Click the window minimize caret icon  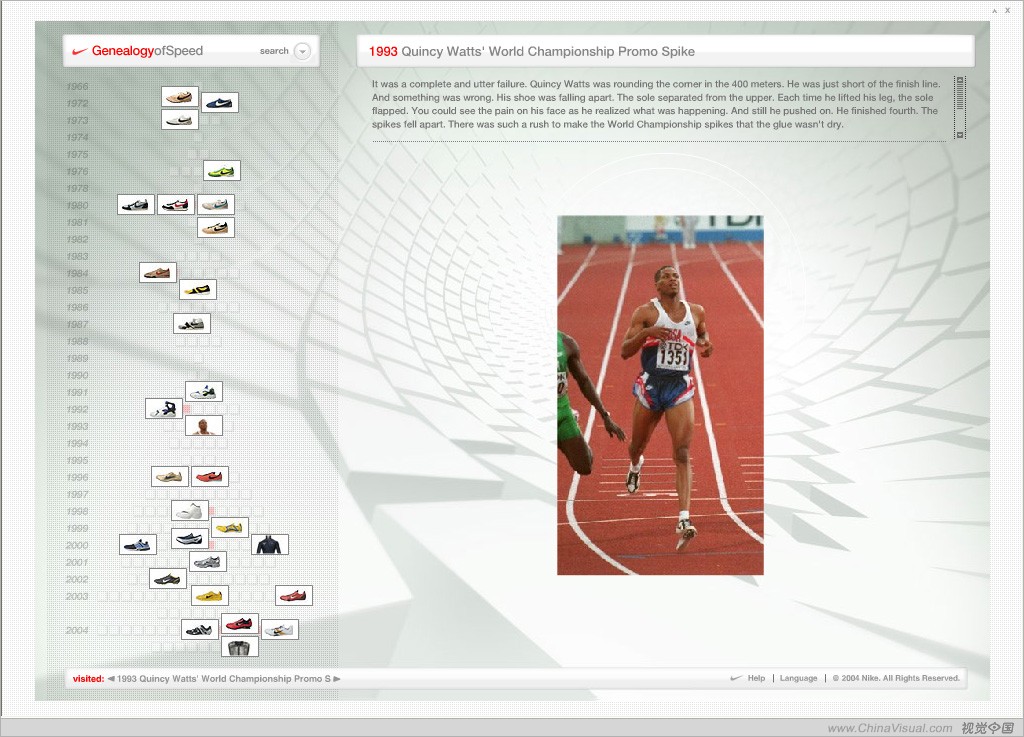[995, 10]
